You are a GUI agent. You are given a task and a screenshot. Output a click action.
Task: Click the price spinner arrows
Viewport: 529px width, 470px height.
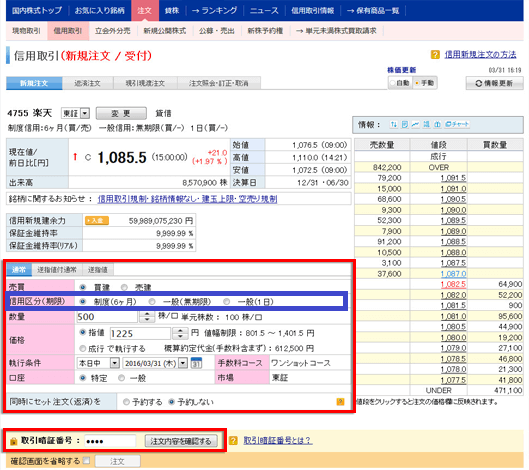point(180,333)
